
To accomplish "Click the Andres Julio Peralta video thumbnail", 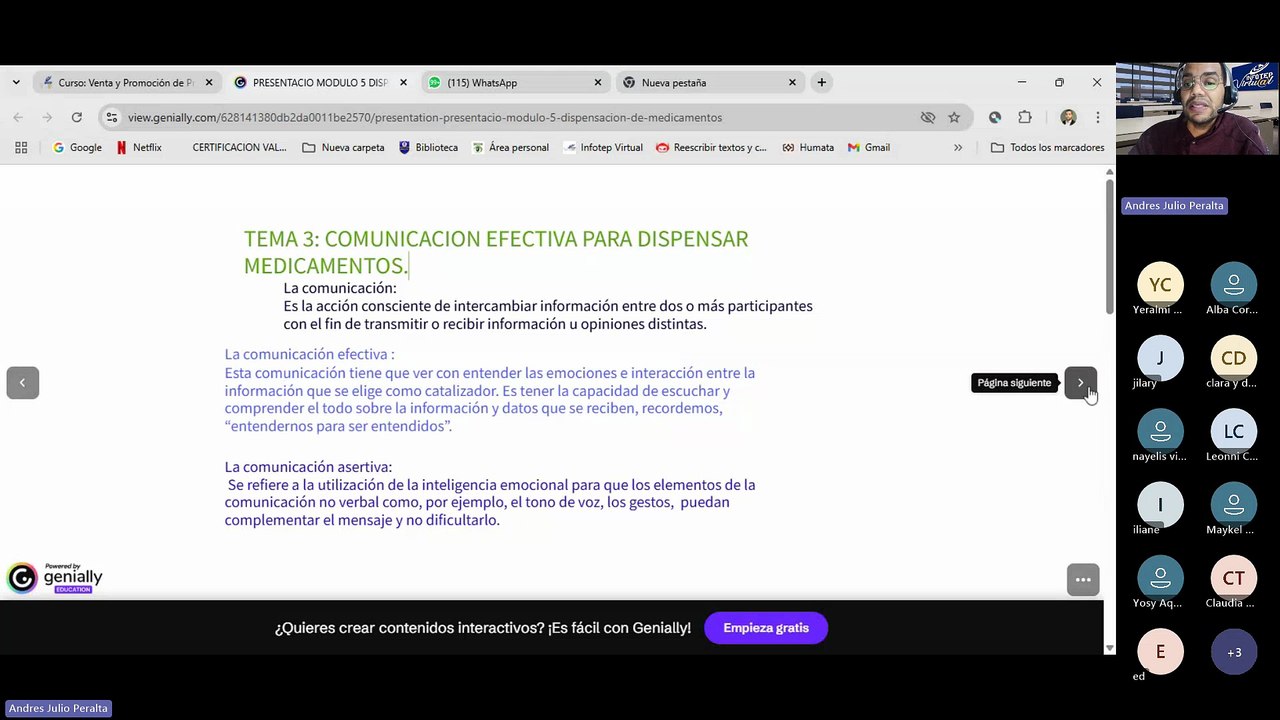I will (1198, 108).
